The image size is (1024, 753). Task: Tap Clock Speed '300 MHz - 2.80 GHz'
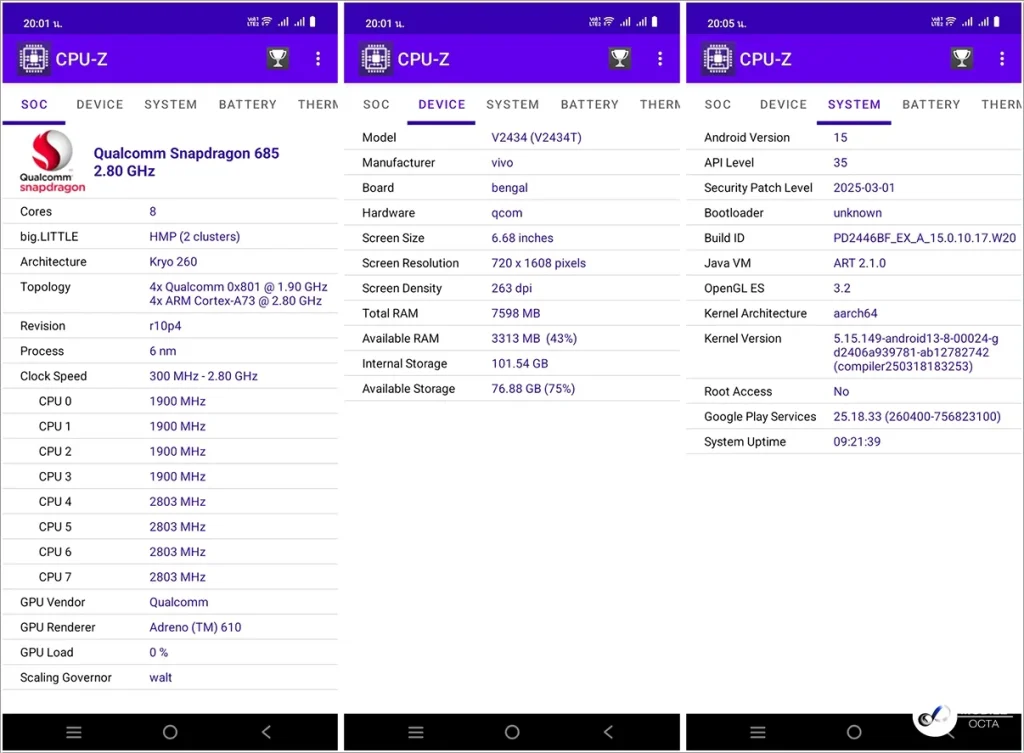click(x=203, y=376)
